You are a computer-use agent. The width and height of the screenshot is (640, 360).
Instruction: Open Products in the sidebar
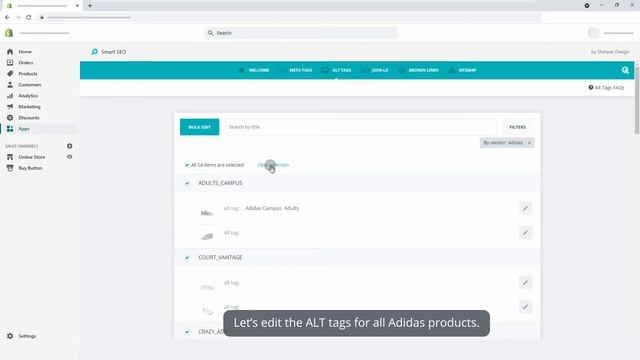point(27,74)
